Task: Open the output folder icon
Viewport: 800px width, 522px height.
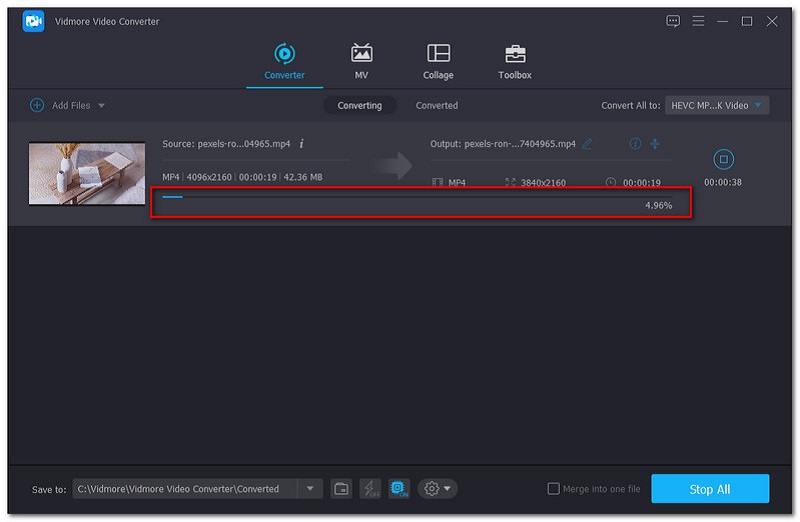Action: tap(341, 489)
